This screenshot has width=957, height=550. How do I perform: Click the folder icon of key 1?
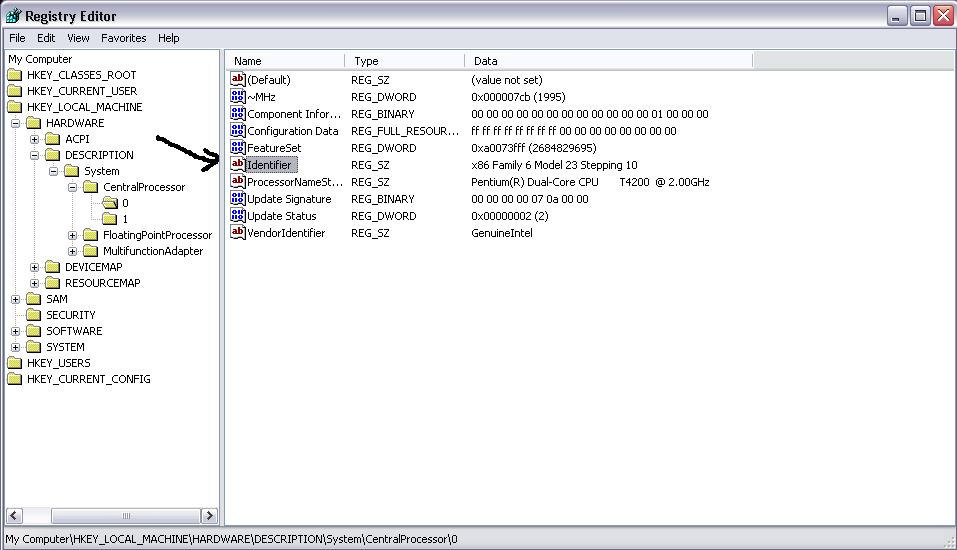pyautogui.click(x=110, y=219)
